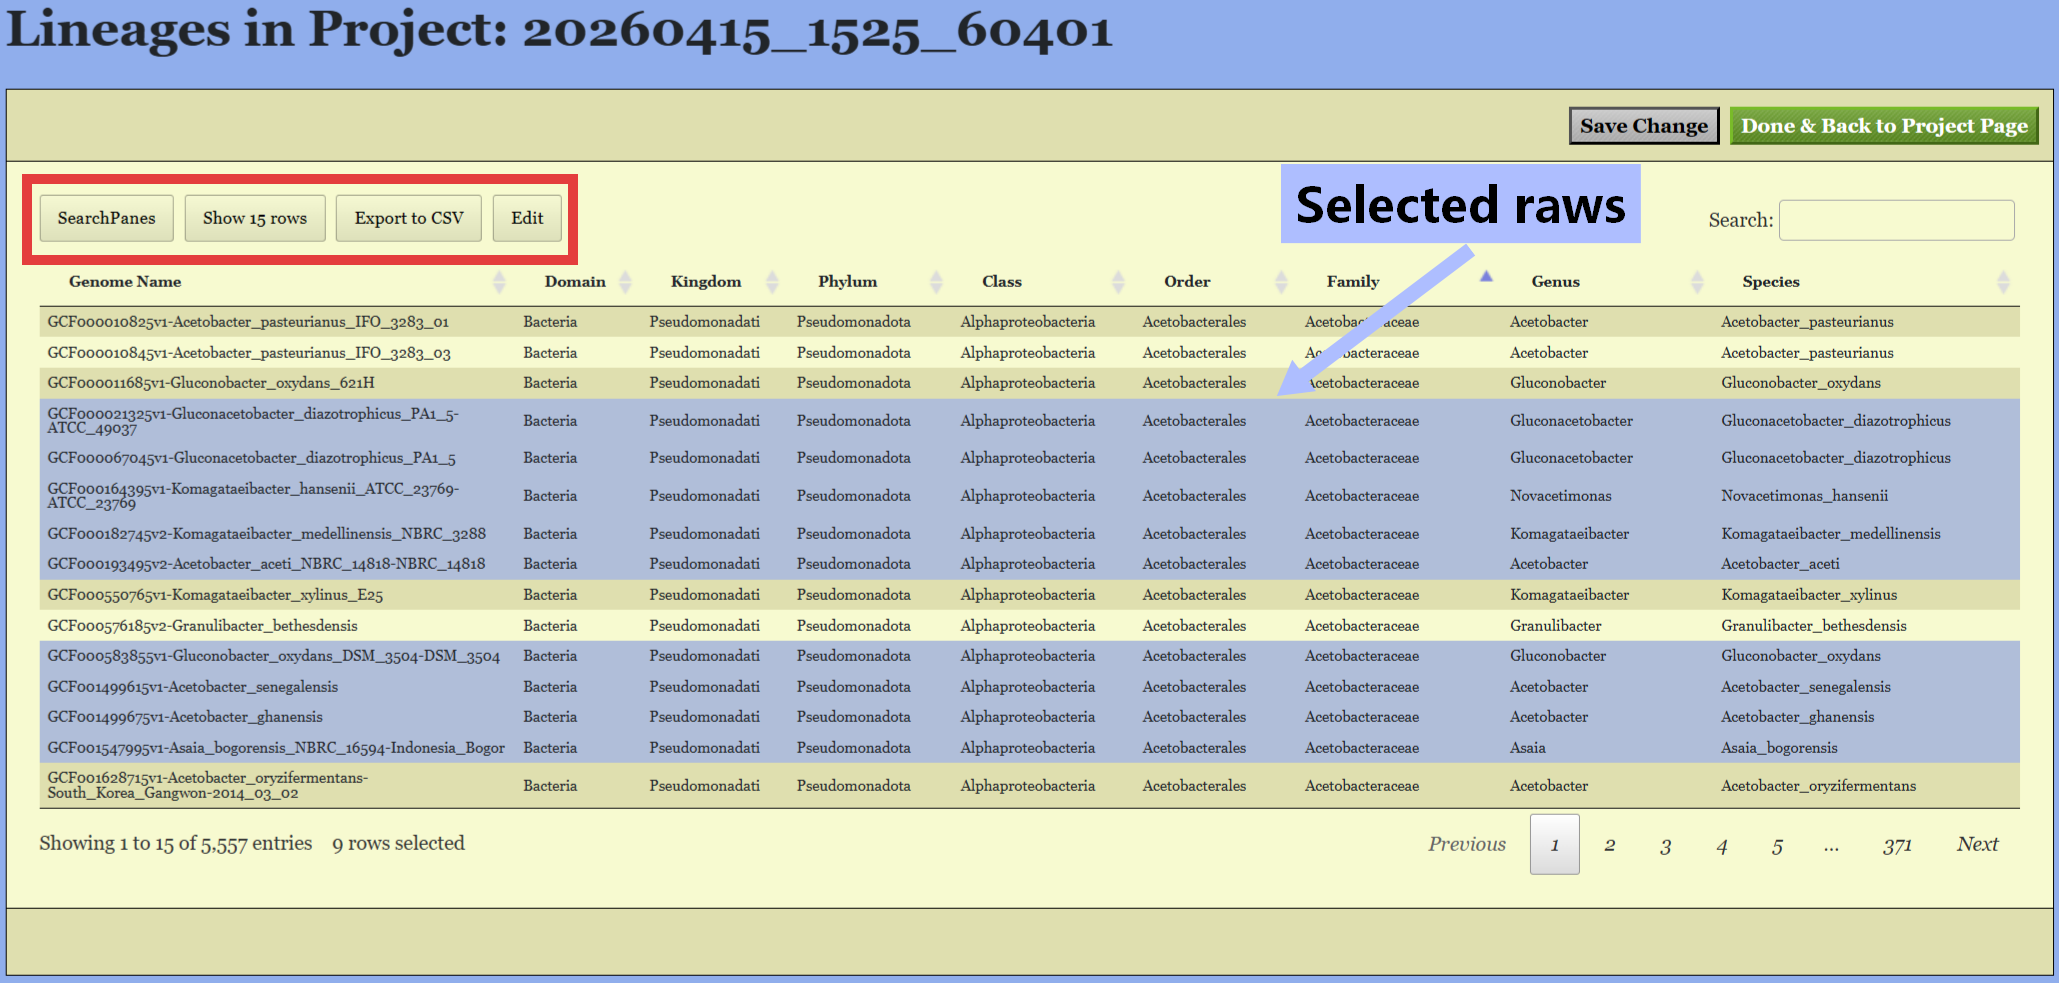Click the Phylum column sort icon
Image resolution: width=2059 pixels, height=983 pixels.
coord(936,282)
